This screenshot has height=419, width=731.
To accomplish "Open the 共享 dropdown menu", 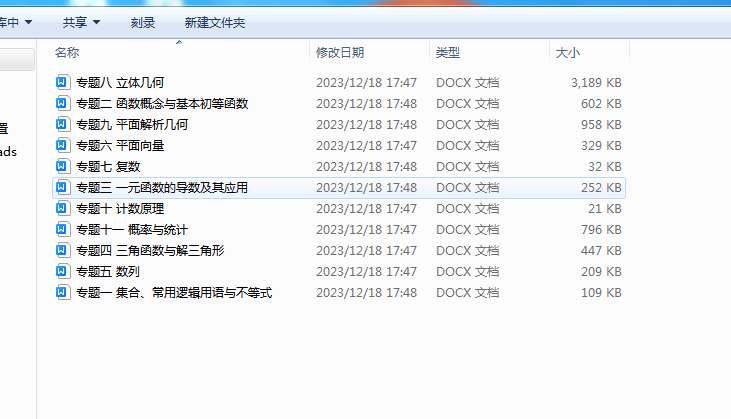I will click(82, 22).
